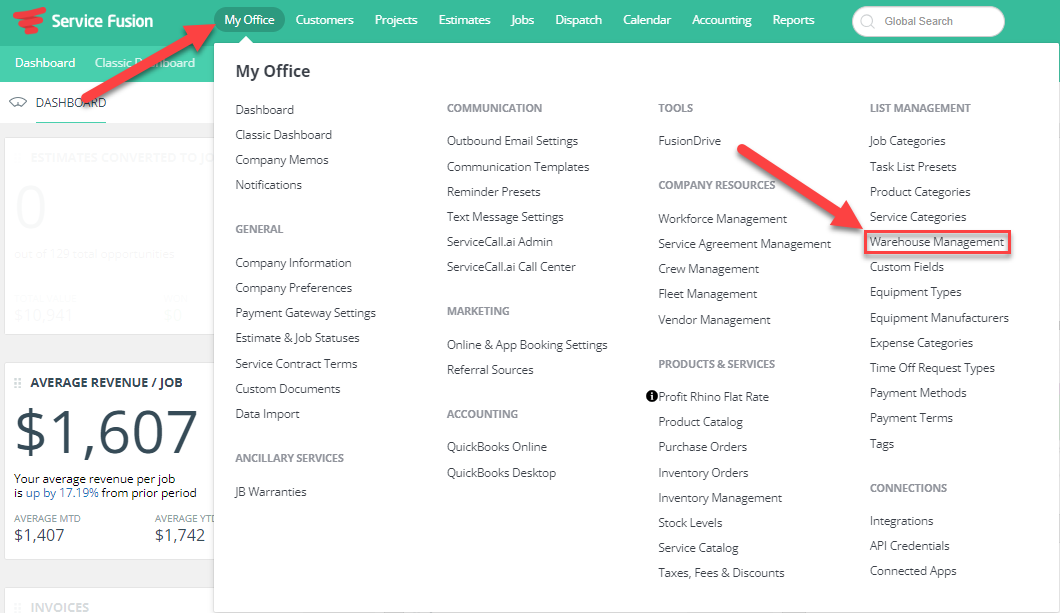Screen dimensions: 1060x613
Task: Open the Dispatch menu
Action: click(579, 20)
